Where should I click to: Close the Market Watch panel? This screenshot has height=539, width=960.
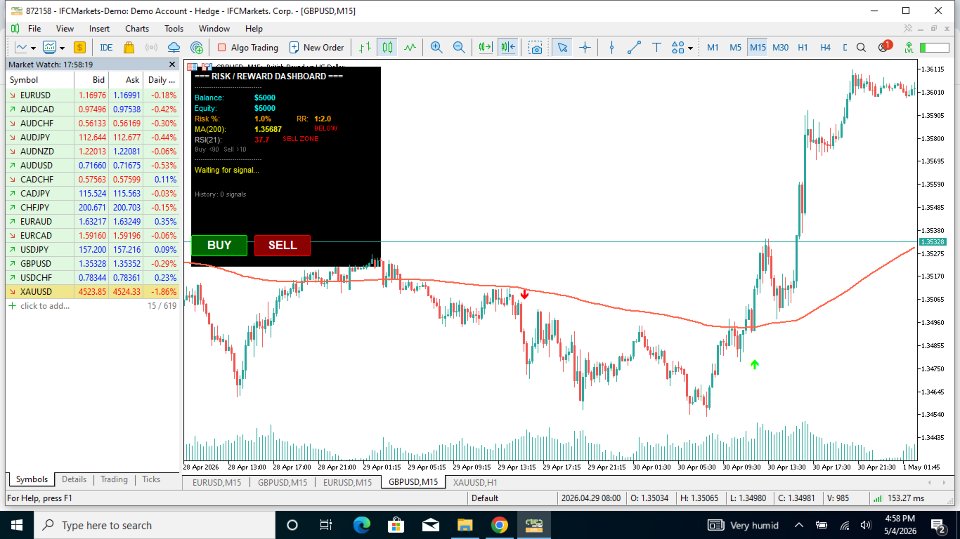(172, 64)
